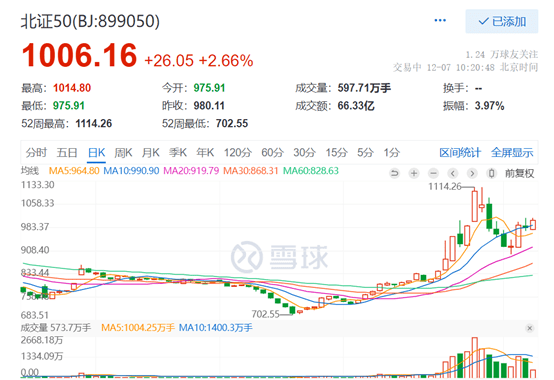Click 全屏显示 fullscreen link

point(512,153)
